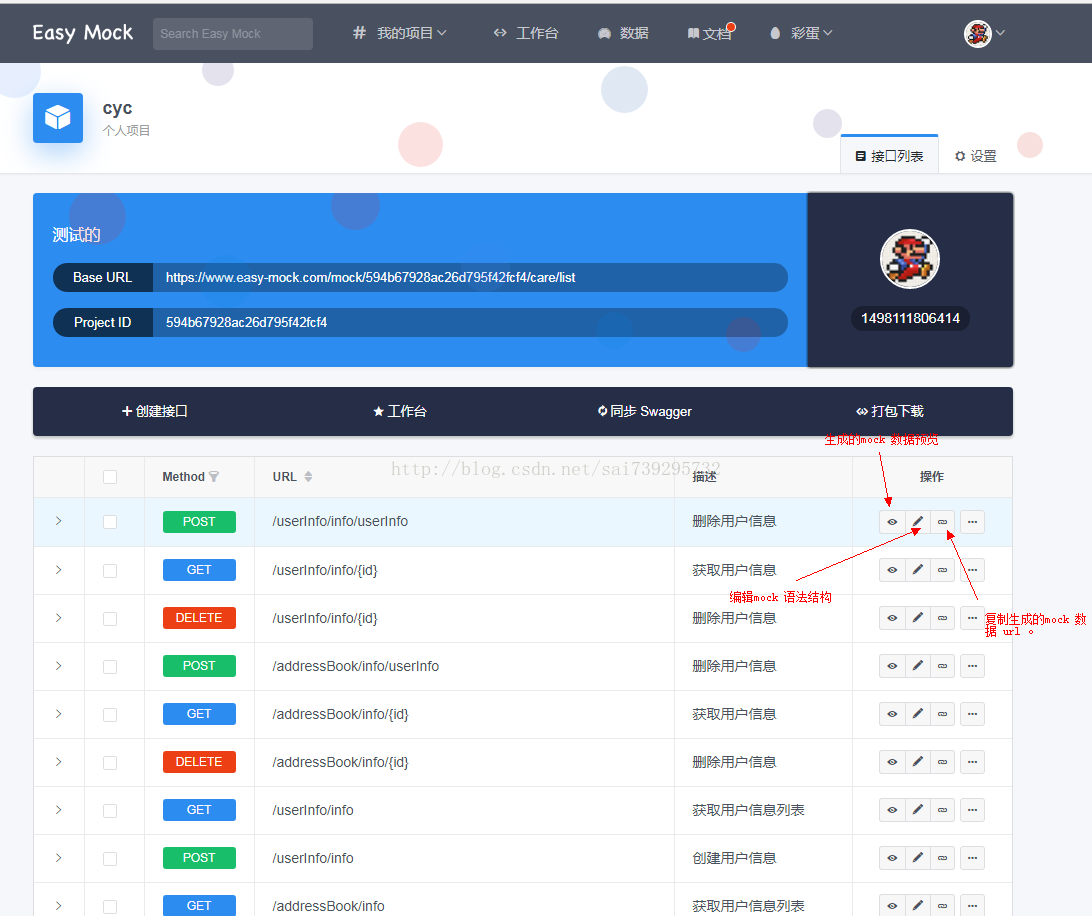Preview mock data for POST /userInfo/info/userInfo
This screenshot has height=916, width=1092.
tap(891, 522)
